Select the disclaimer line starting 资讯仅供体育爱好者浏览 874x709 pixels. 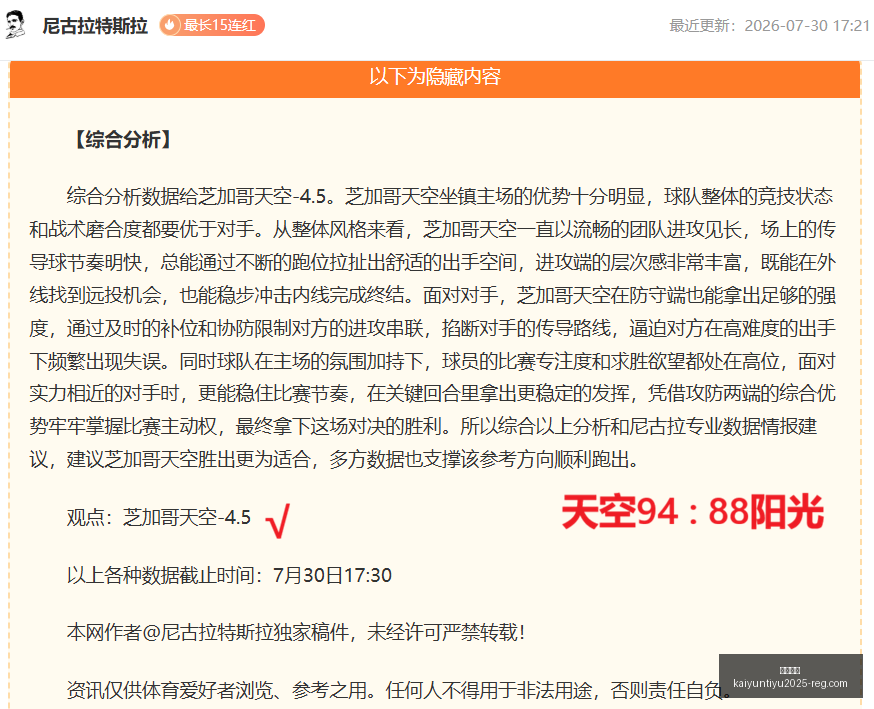click(x=399, y=690)
